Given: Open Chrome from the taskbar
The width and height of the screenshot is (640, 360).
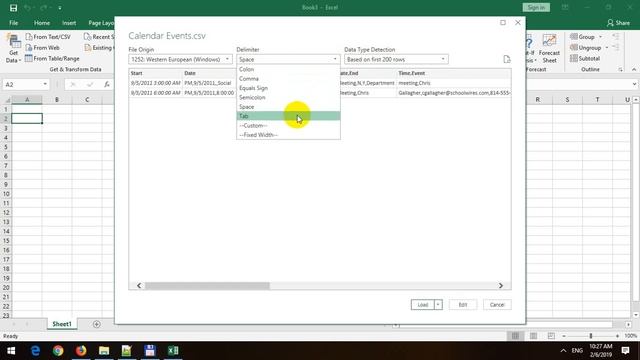Looking at the screenshot, I should [x=58, y=351].
